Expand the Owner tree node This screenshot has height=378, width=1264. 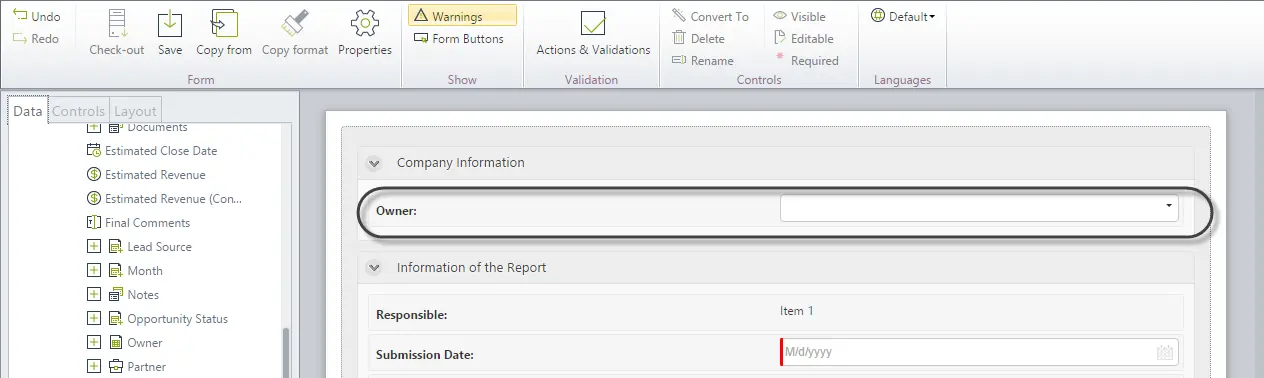click(94, 343)
